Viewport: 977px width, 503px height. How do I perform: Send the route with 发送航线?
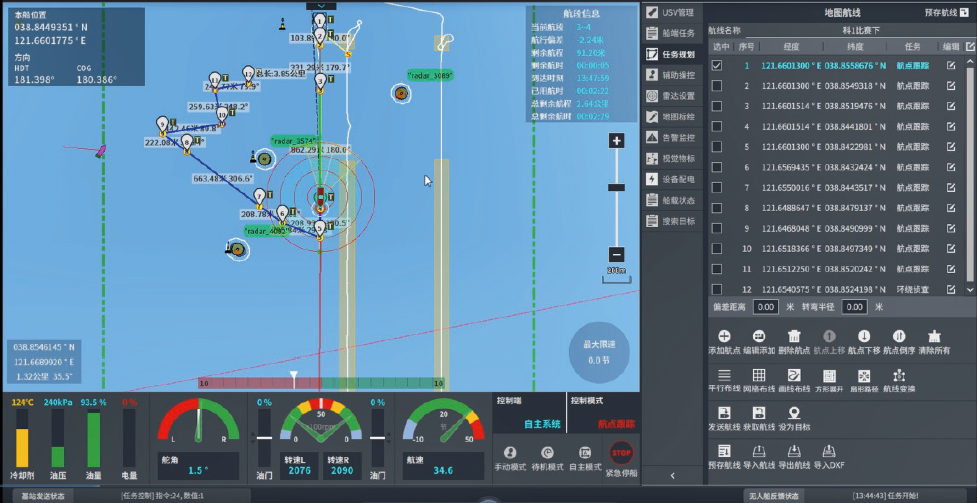(725, 413)
